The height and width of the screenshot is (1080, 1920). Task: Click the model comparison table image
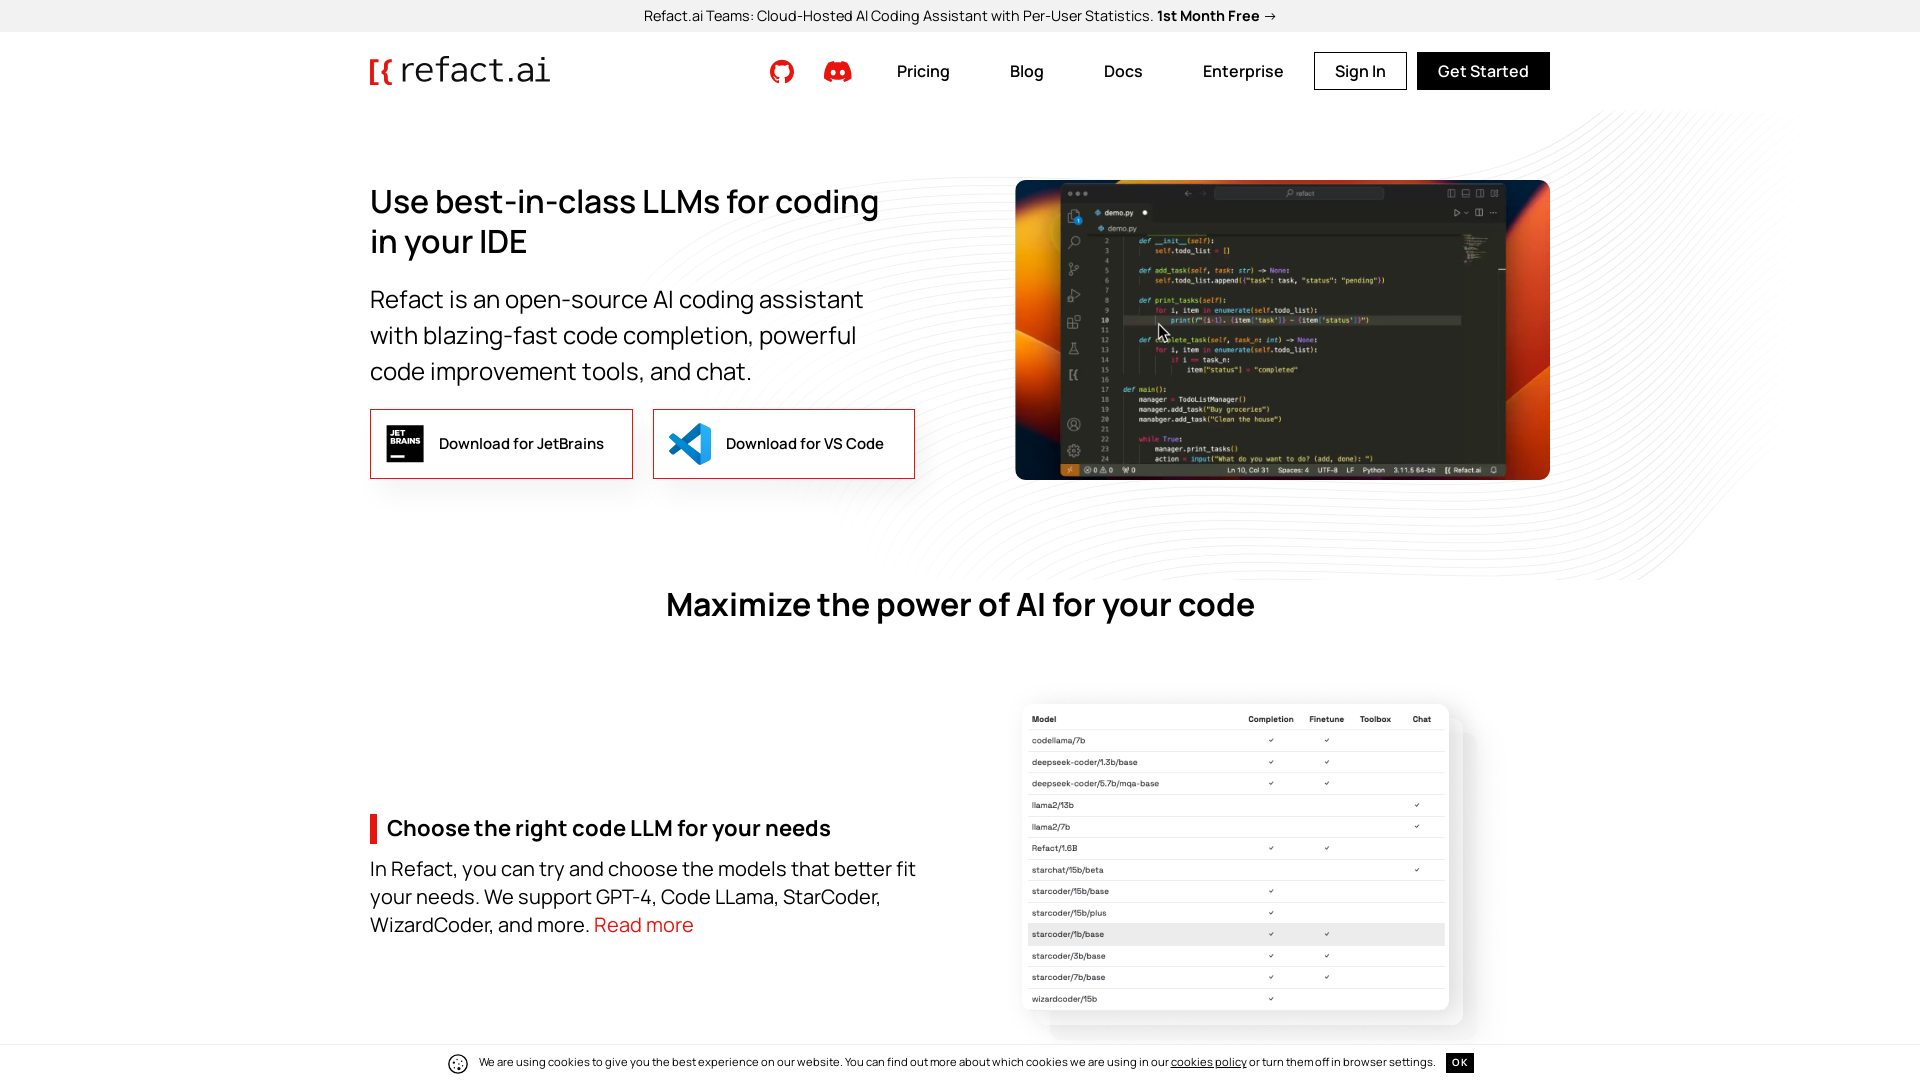click(1236, 857)
